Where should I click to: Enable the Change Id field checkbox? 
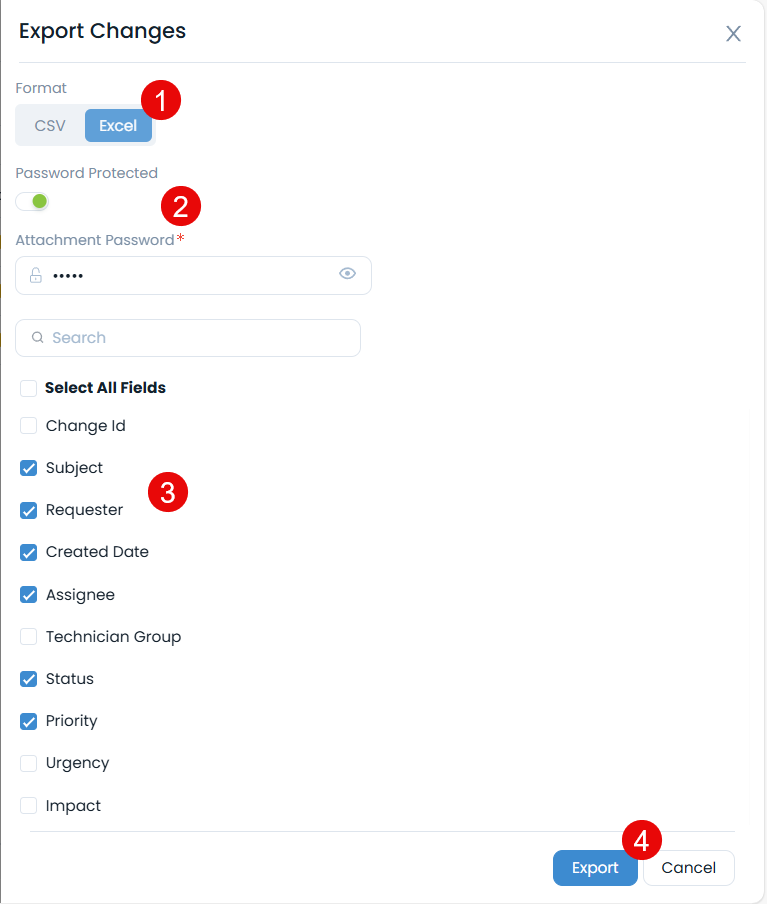(x=29, y=426)
